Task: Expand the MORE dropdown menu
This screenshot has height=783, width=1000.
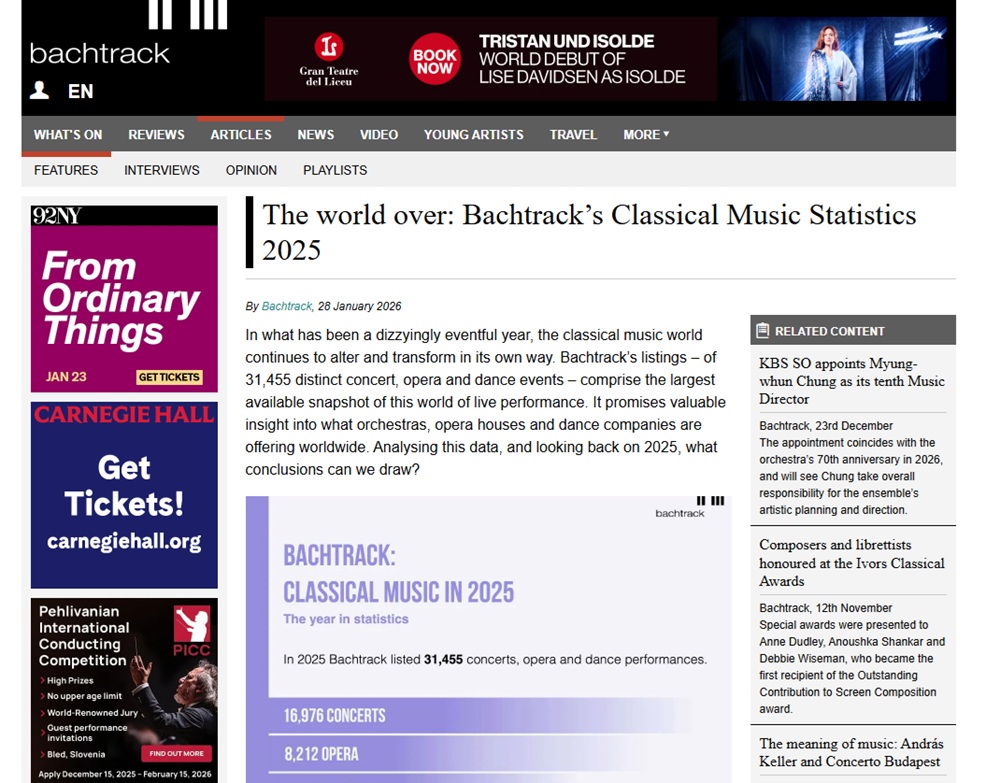Action: tap(645, 135)
